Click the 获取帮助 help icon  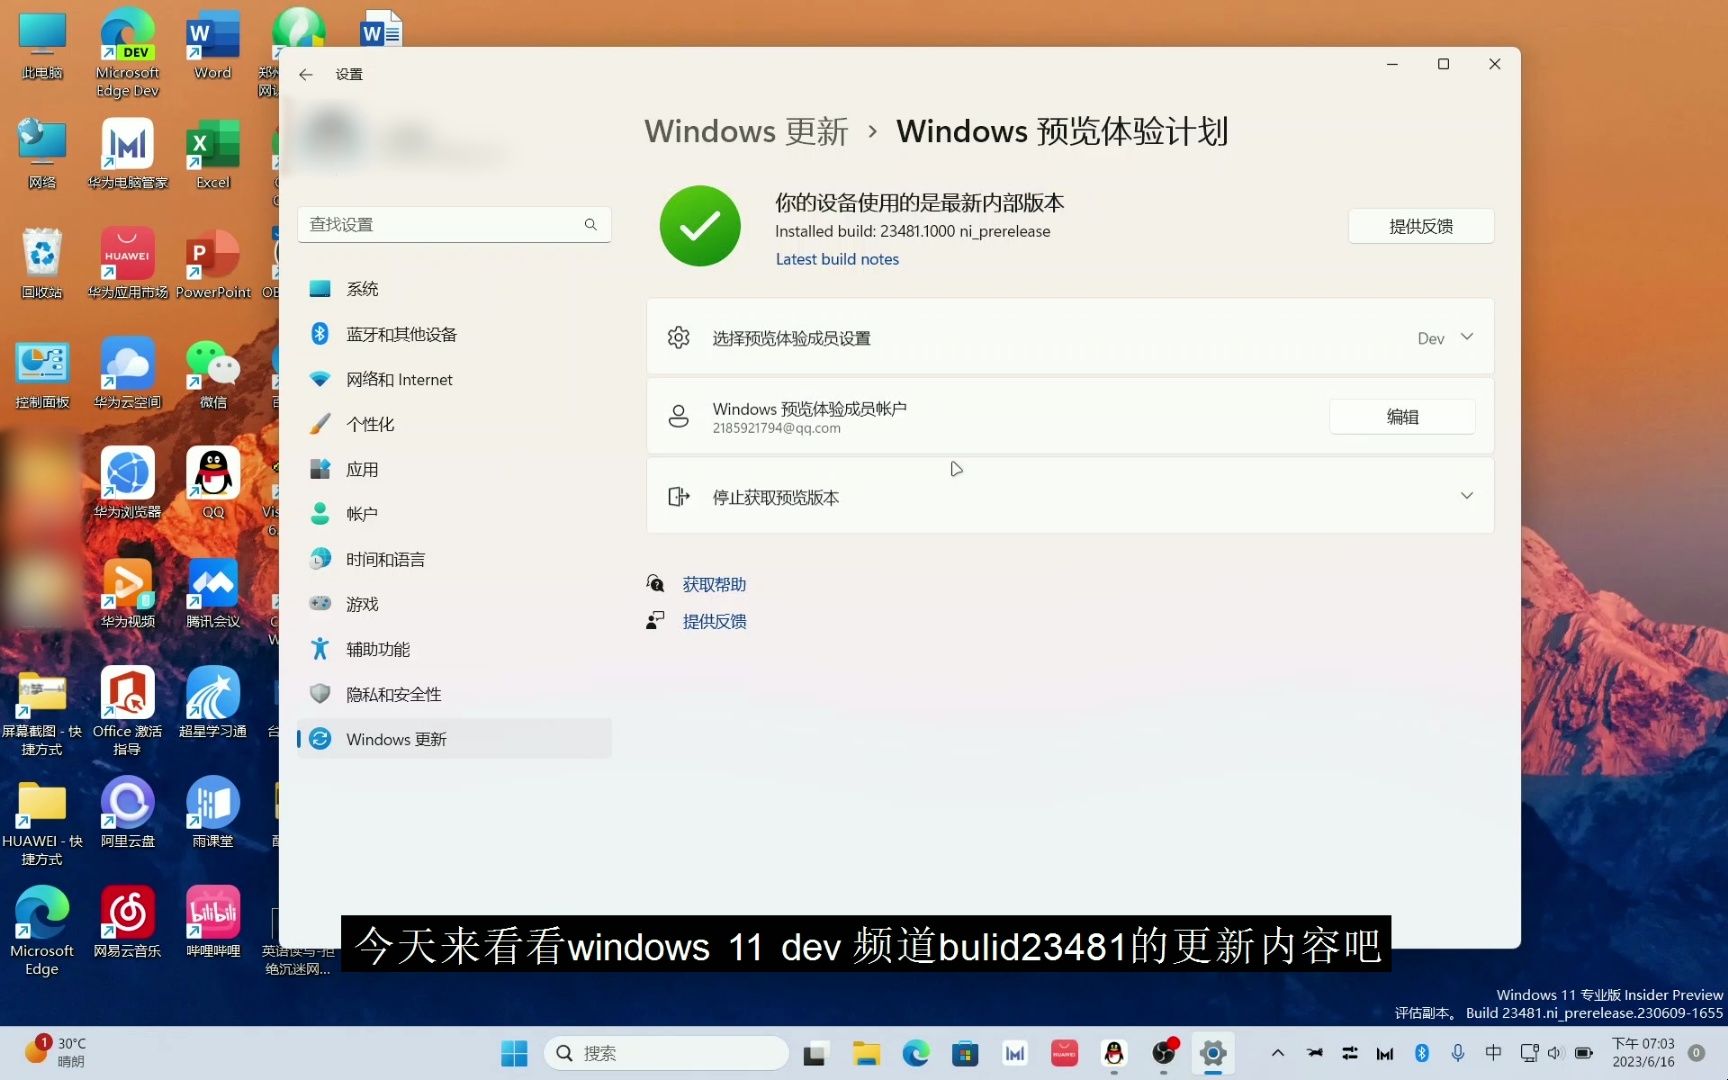tap(655, 583)
